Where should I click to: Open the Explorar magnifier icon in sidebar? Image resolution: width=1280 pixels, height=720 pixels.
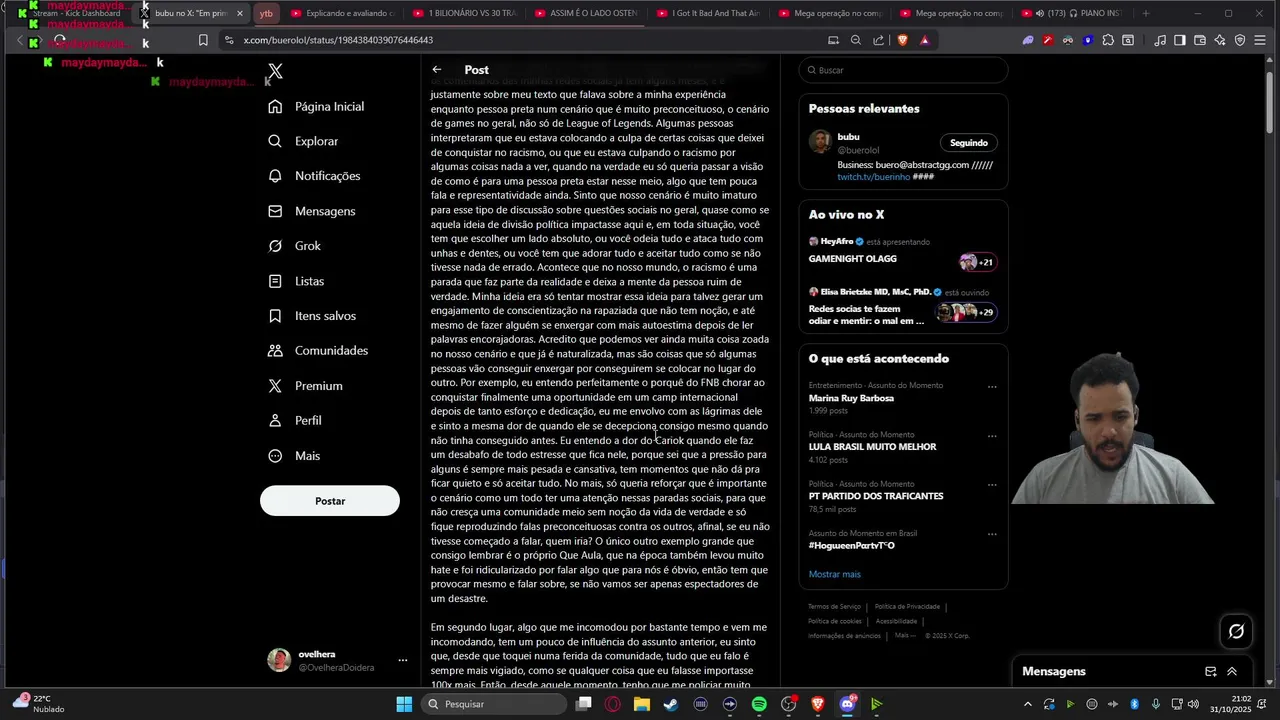point(275,141)
